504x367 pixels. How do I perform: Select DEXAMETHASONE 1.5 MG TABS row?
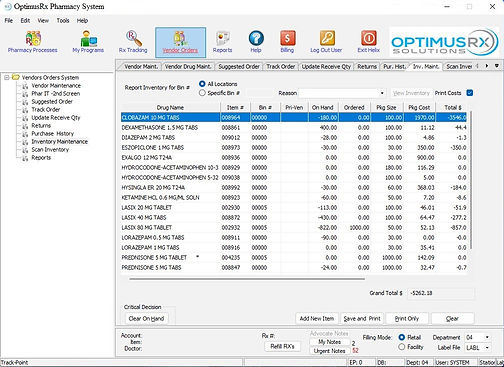click(x=294, y=128)
